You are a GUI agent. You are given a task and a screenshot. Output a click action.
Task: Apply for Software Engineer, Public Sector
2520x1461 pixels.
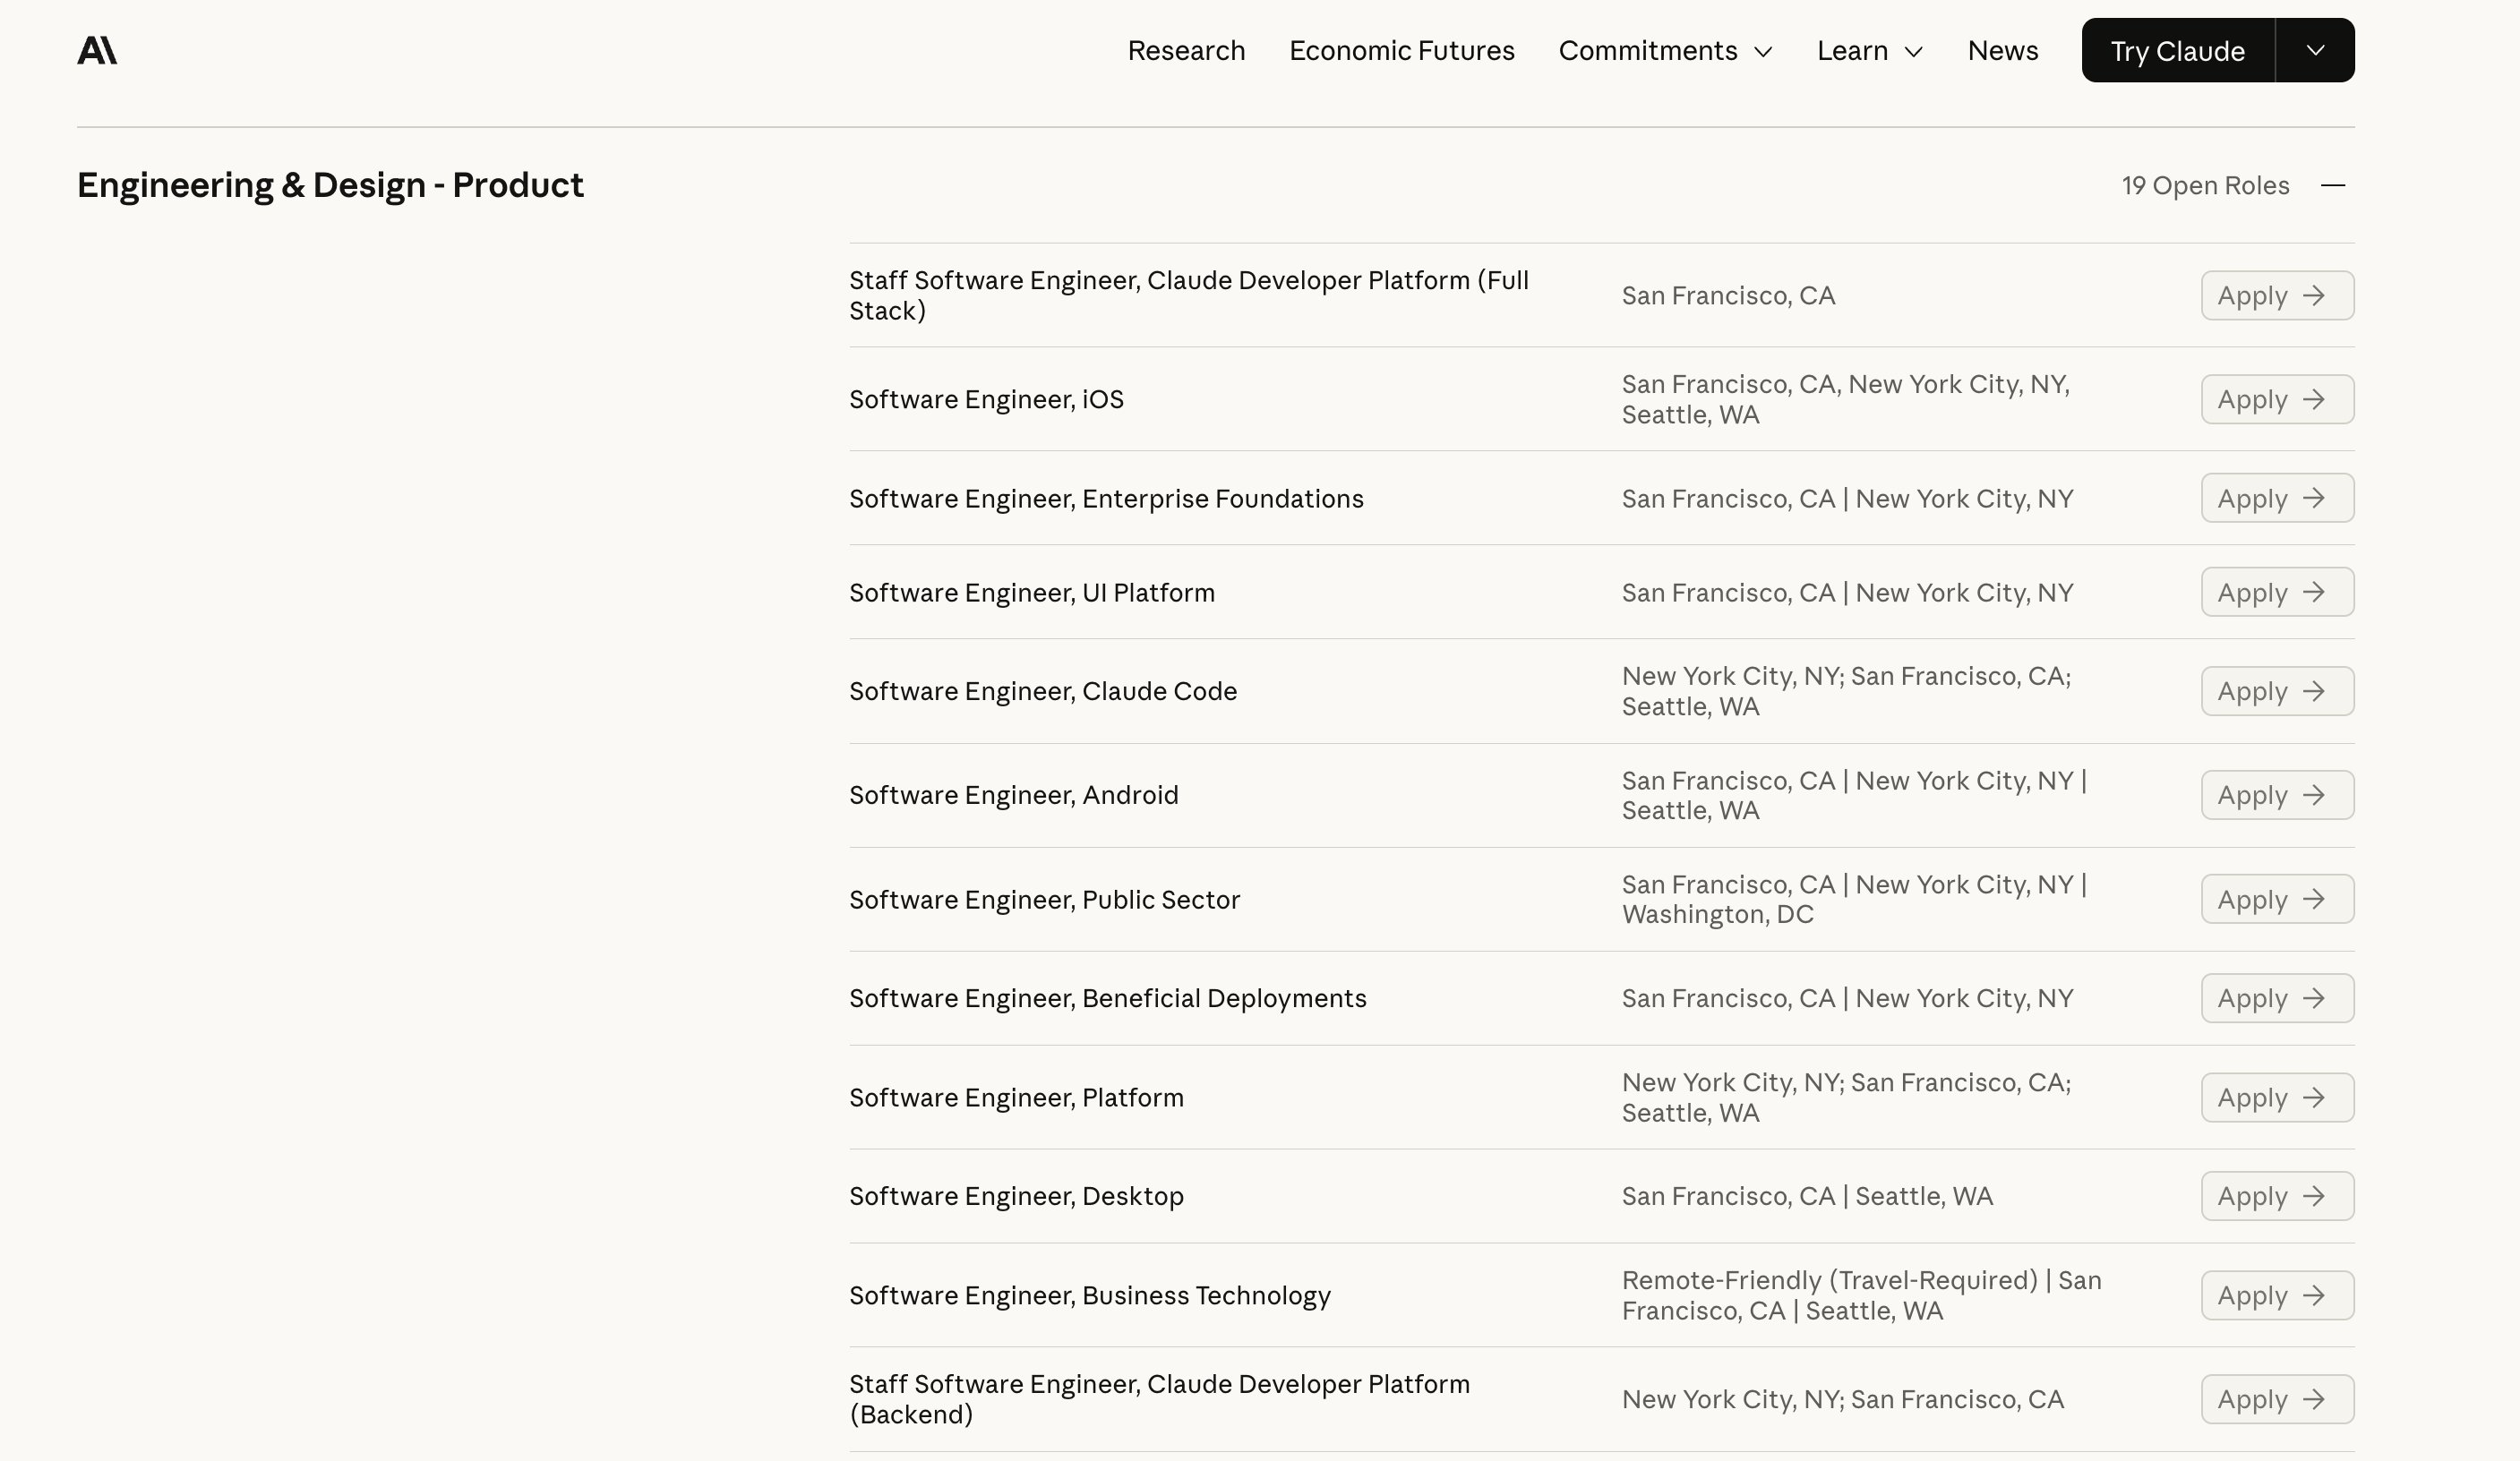point(2277,899)
